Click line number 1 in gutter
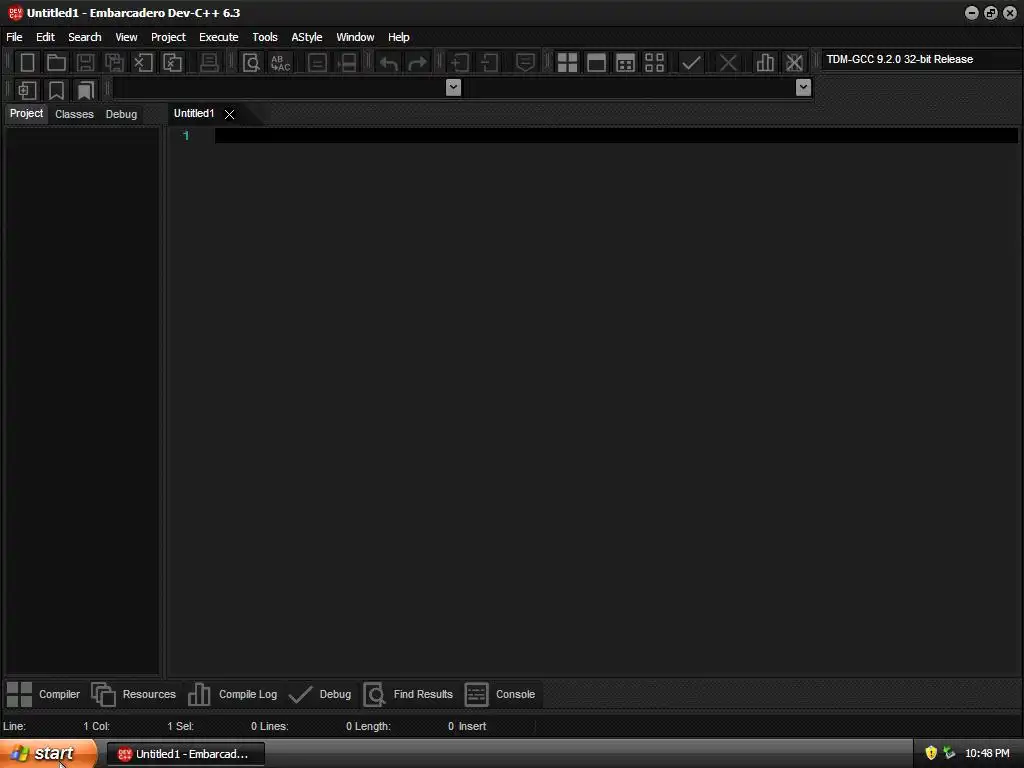 point(186,136)
